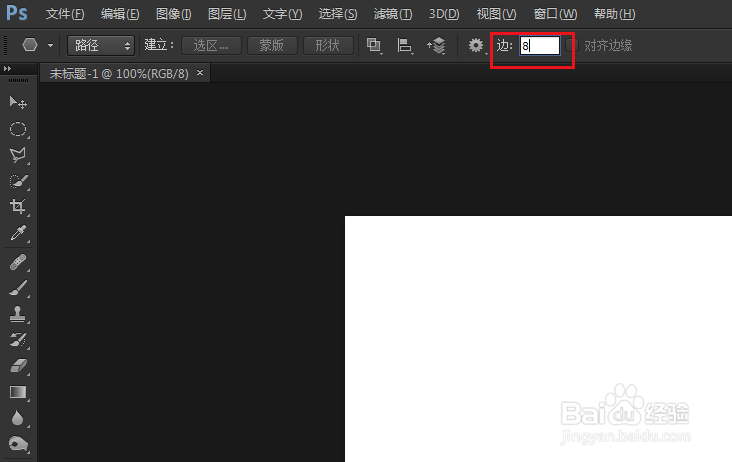Open the tool preset picker arrow

tap(50, 45)
